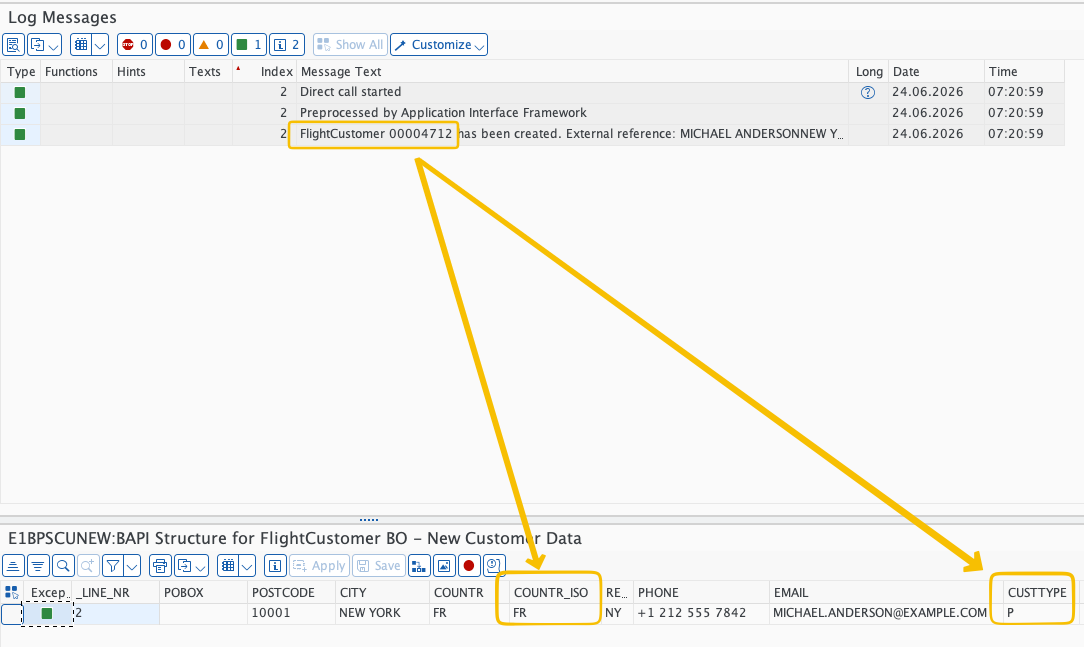Click the Find Next icon in data toolbar

88,565
